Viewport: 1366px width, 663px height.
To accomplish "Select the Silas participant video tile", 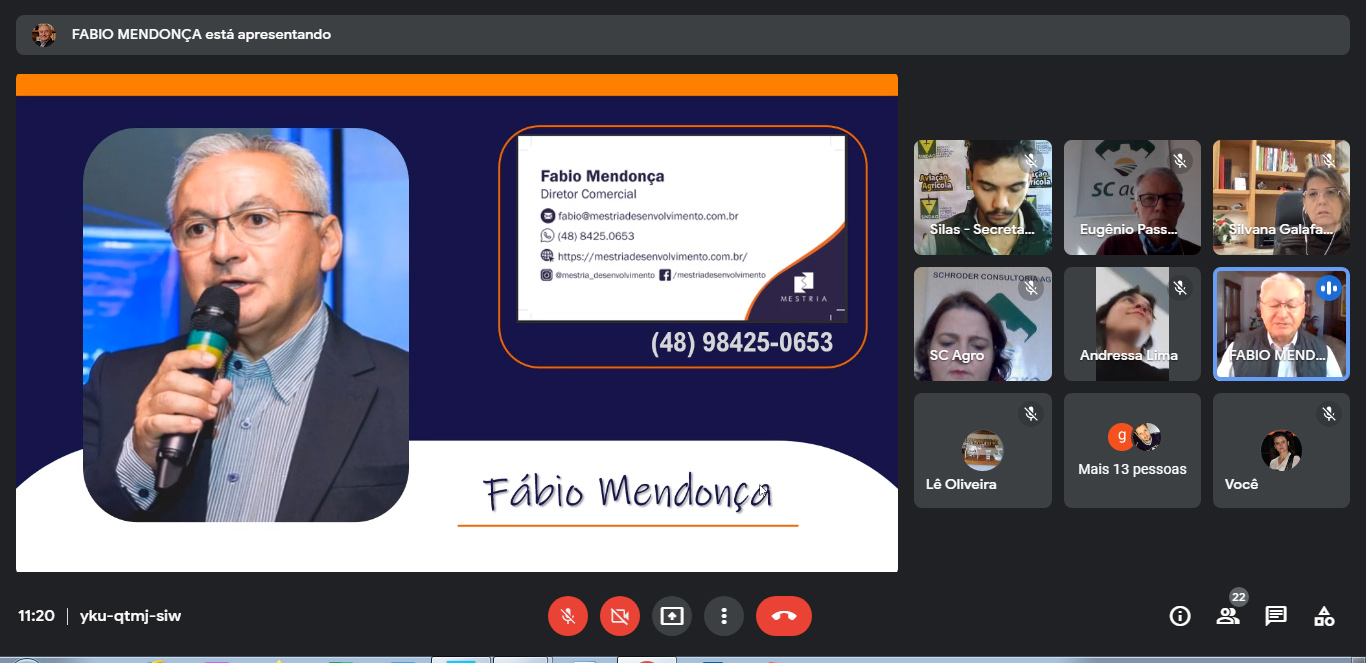I will 982,197.
